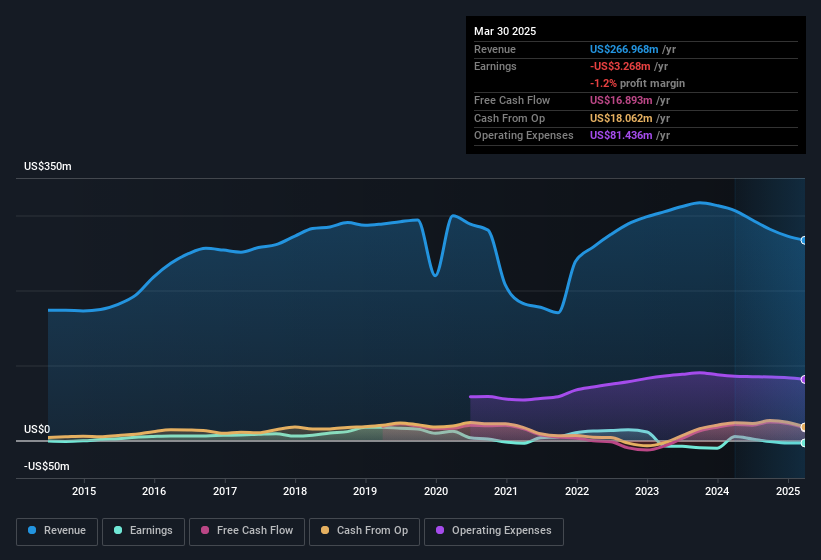Click the Cash From Op label in tooltip

509,118
